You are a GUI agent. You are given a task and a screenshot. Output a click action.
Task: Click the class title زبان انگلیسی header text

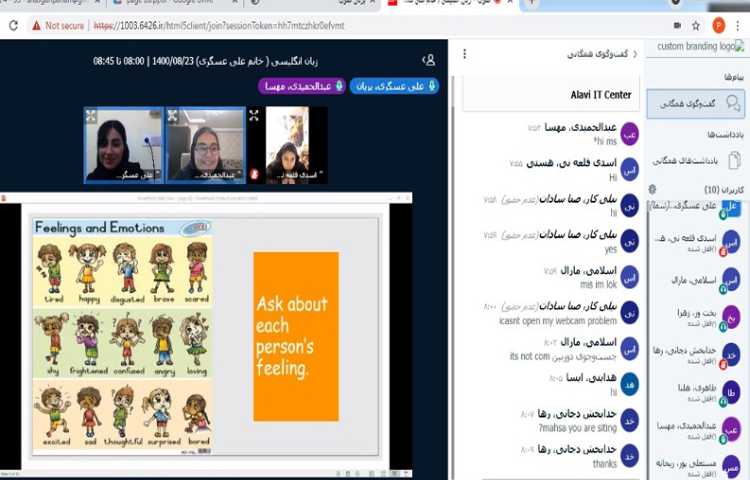coord(205,61)
